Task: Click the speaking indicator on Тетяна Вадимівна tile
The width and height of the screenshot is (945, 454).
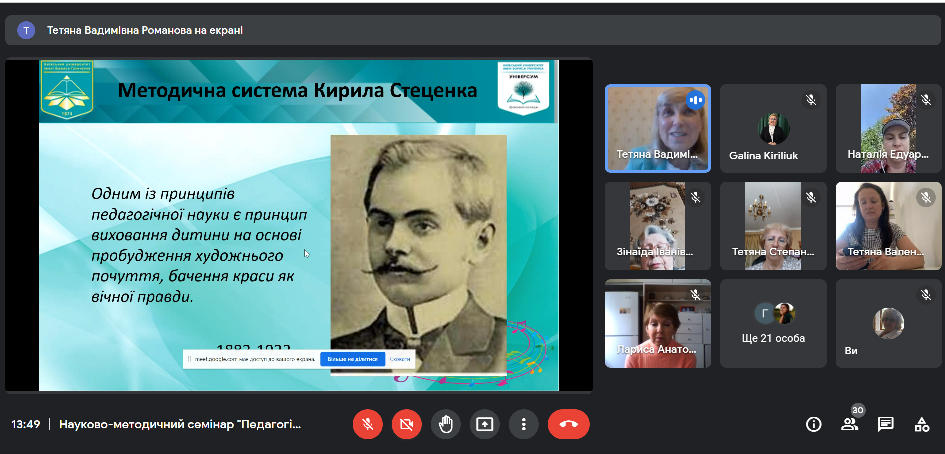Action: 695,100
